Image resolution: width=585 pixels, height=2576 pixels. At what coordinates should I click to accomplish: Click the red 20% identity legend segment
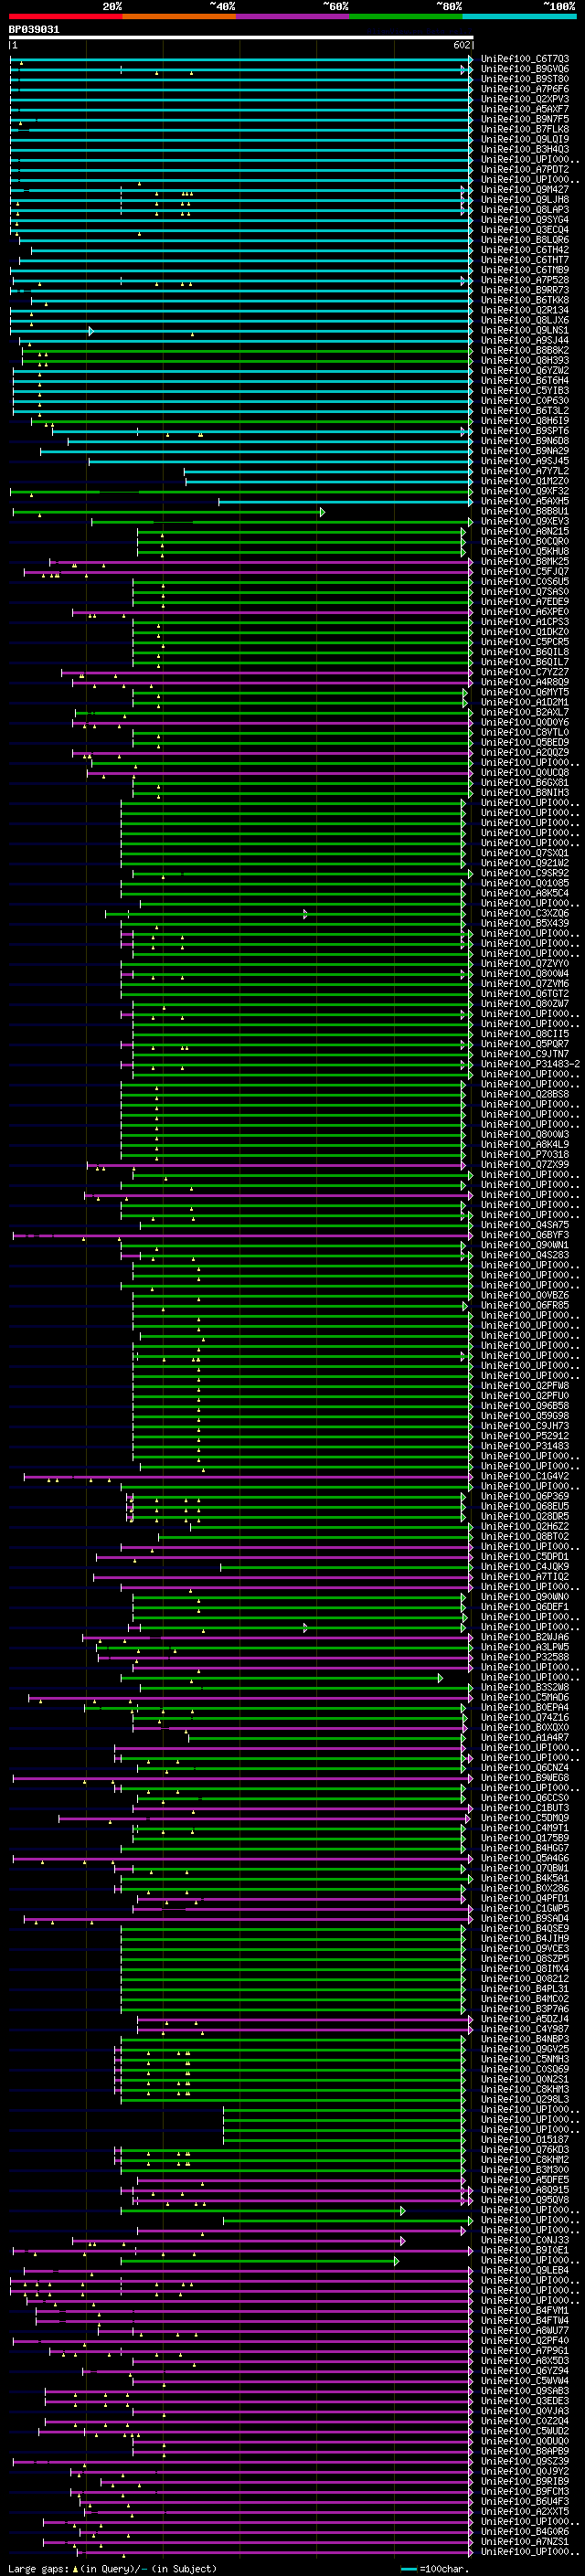click(x=66, y=16)
